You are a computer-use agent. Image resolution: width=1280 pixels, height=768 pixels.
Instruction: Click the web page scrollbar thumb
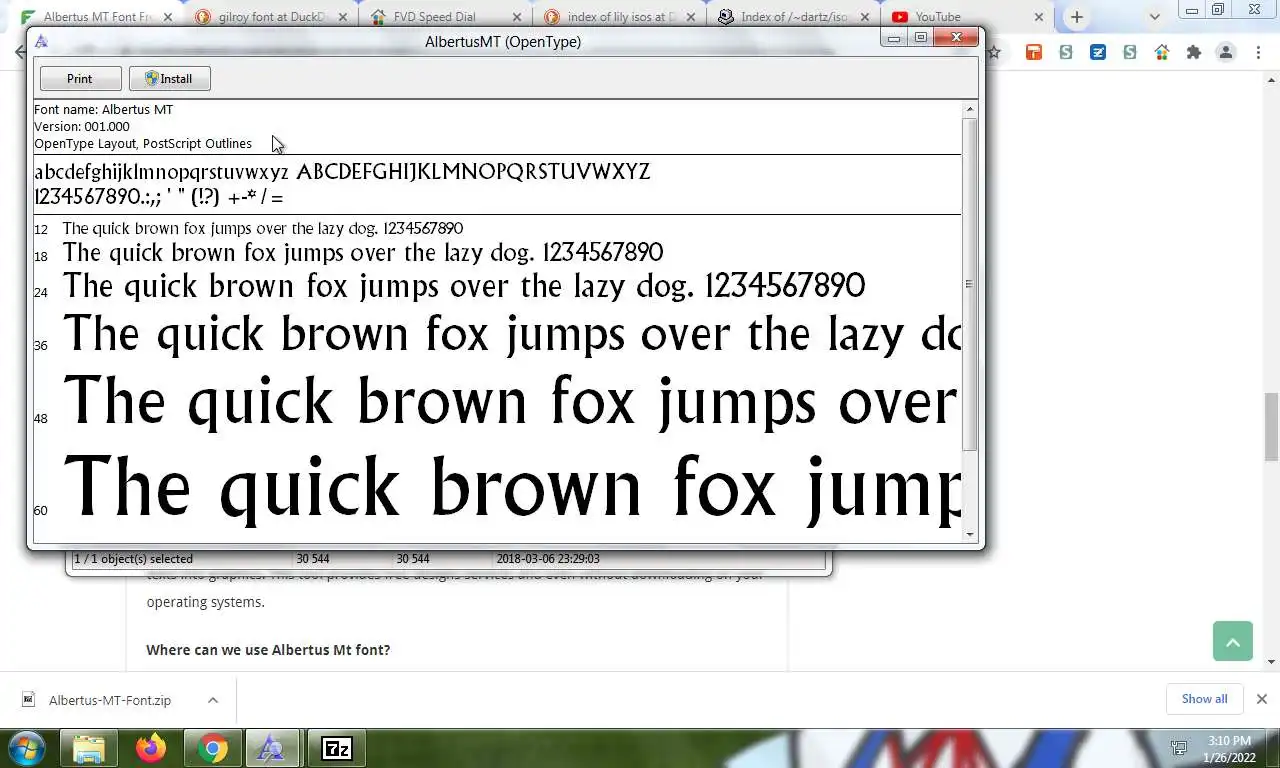click(1272, 427)
